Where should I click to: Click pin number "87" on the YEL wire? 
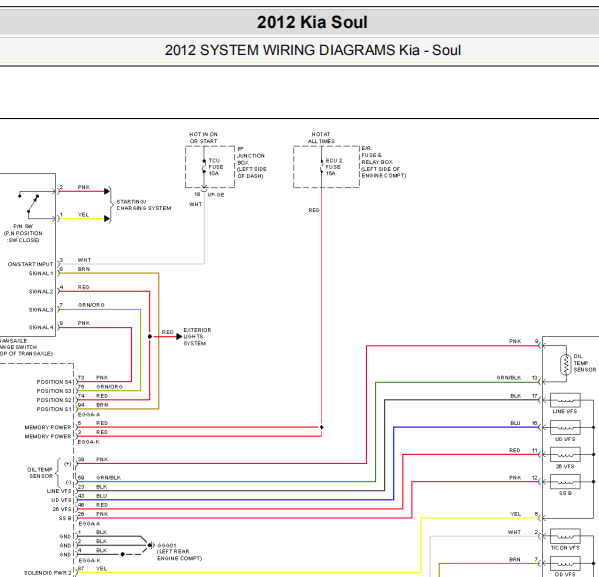81,569
